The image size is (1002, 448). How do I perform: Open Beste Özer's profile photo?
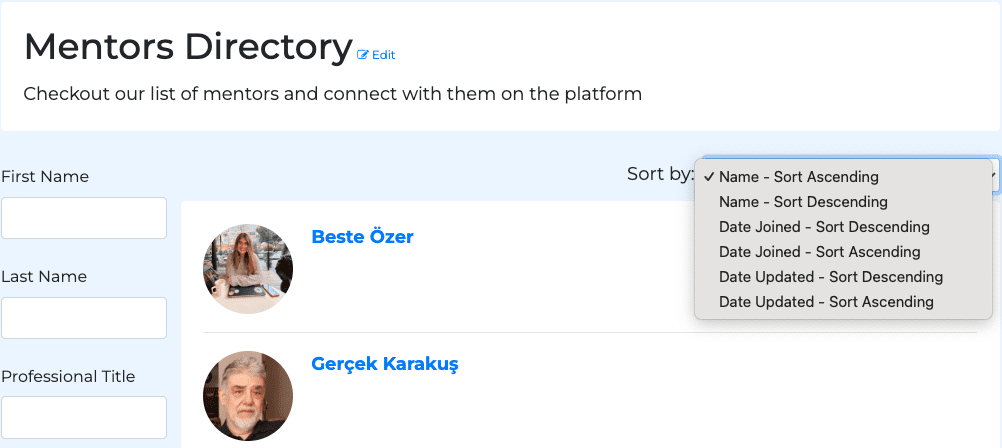(248, 269)
